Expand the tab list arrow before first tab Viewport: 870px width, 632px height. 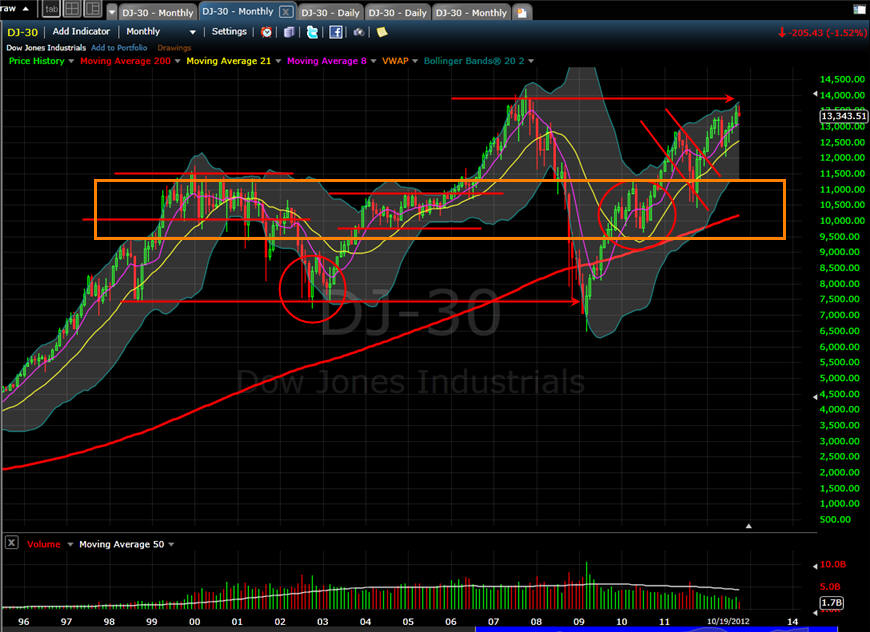[x=112, y=13]
